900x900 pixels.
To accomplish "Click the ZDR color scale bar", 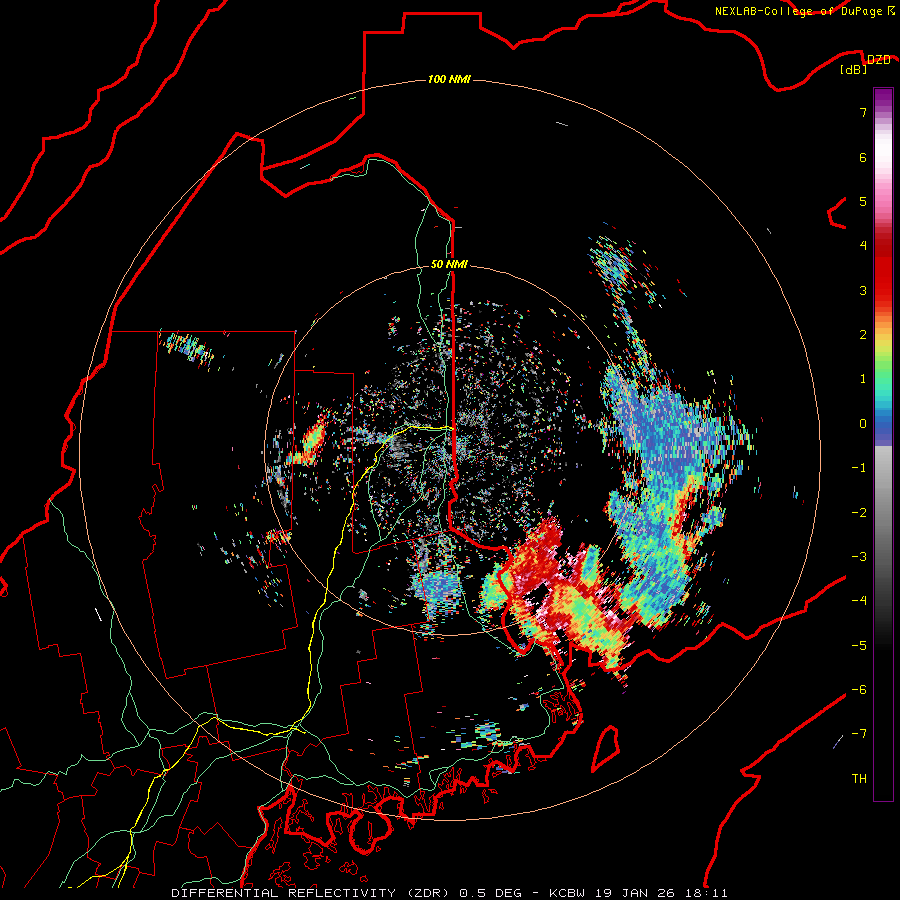I will [883, 444].
